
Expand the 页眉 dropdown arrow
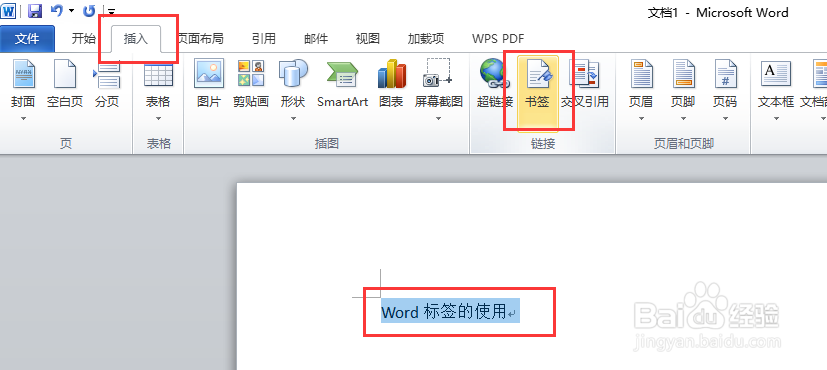click(x=641, y=119)
